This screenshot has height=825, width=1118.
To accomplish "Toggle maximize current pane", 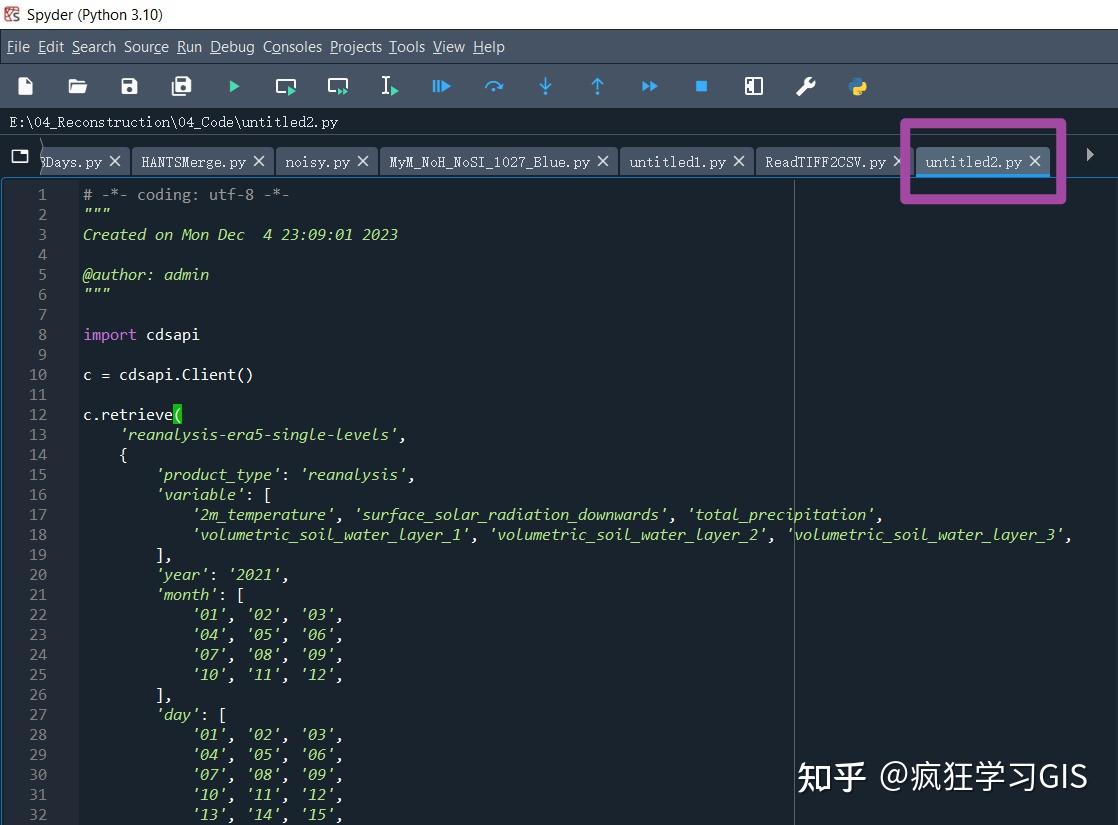I will [x=753, y=86].
